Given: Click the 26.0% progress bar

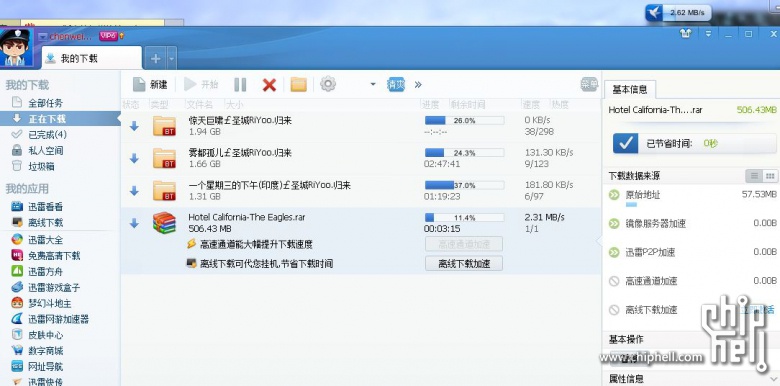Looking at the screenshot, I should 464,120.
